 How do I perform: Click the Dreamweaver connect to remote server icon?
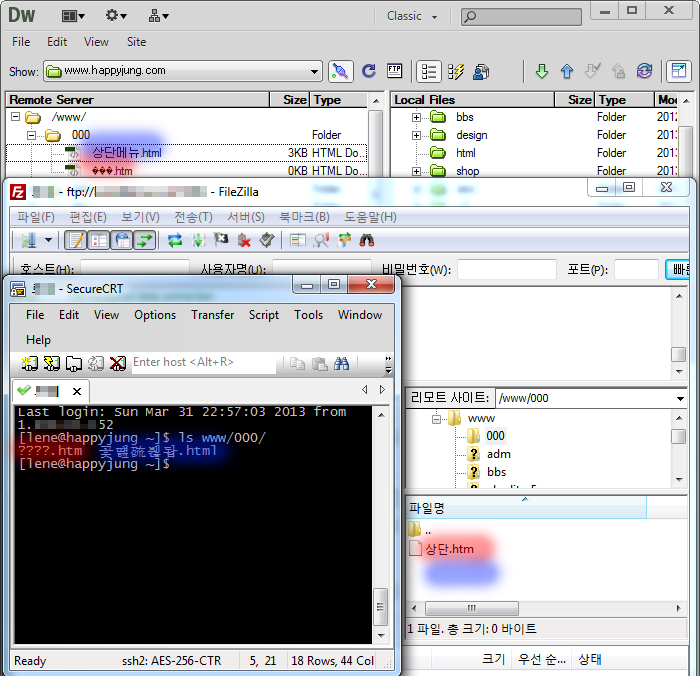(x=341, y=71)
